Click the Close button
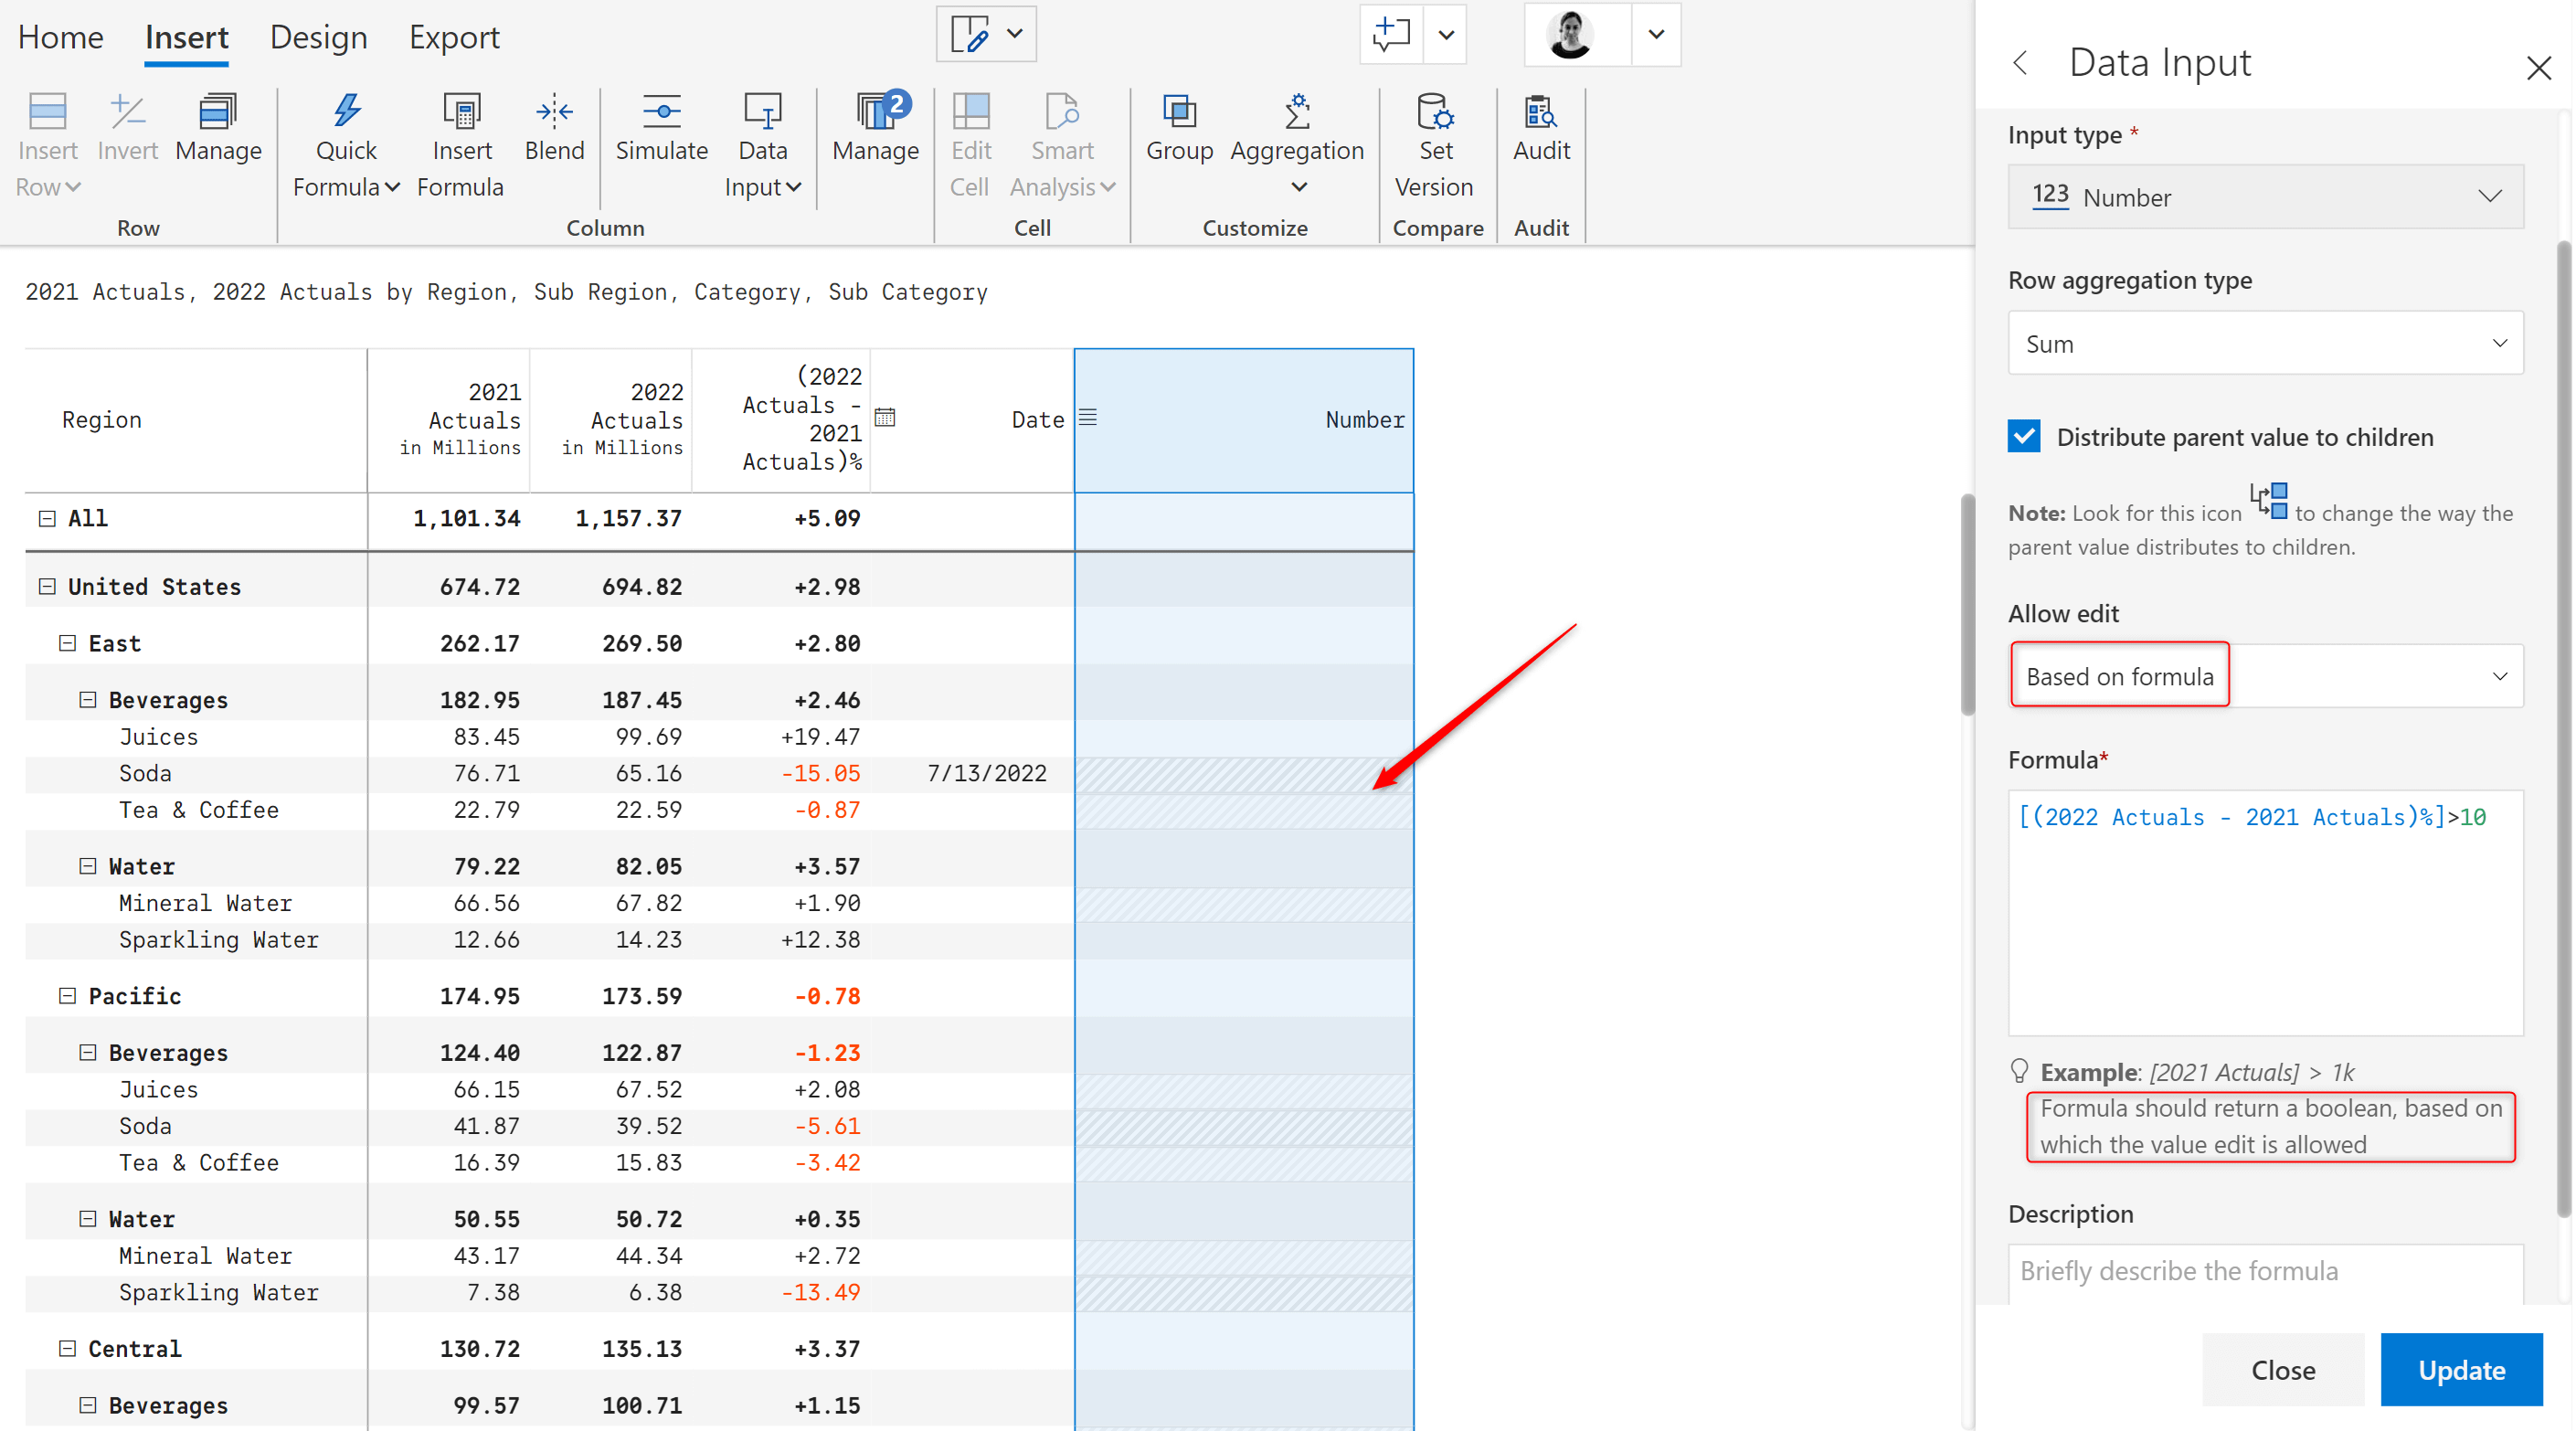This screenshot has width=2576, height=1431. [2283, 1369]
